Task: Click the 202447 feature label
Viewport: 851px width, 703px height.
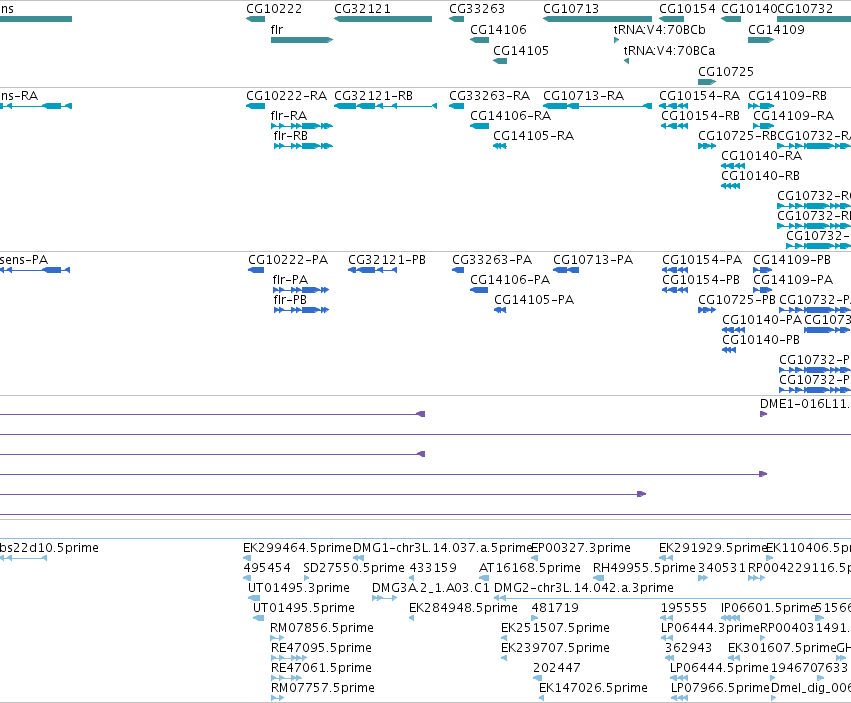Action: pos(557,668)
